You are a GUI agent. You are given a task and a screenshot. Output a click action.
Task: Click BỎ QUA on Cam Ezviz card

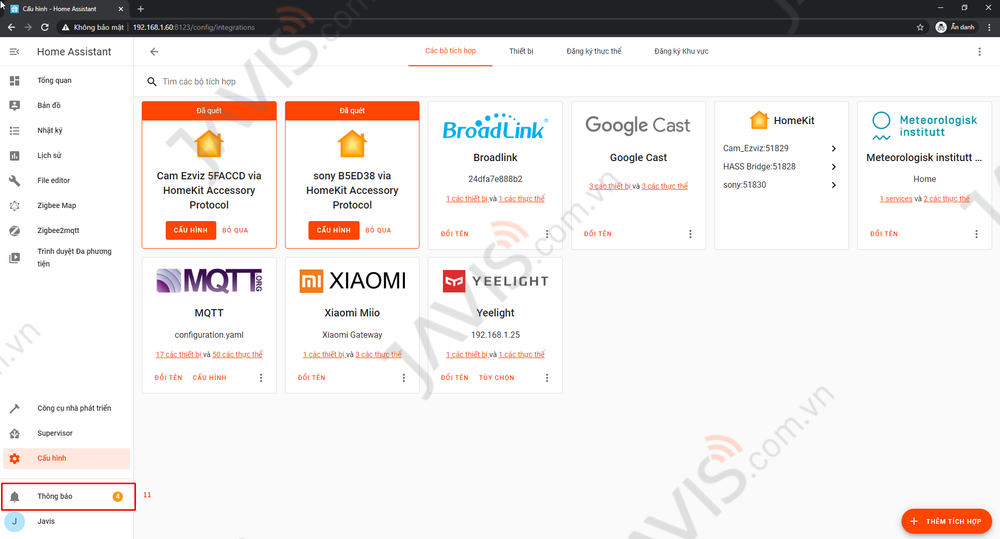point(235,230)
